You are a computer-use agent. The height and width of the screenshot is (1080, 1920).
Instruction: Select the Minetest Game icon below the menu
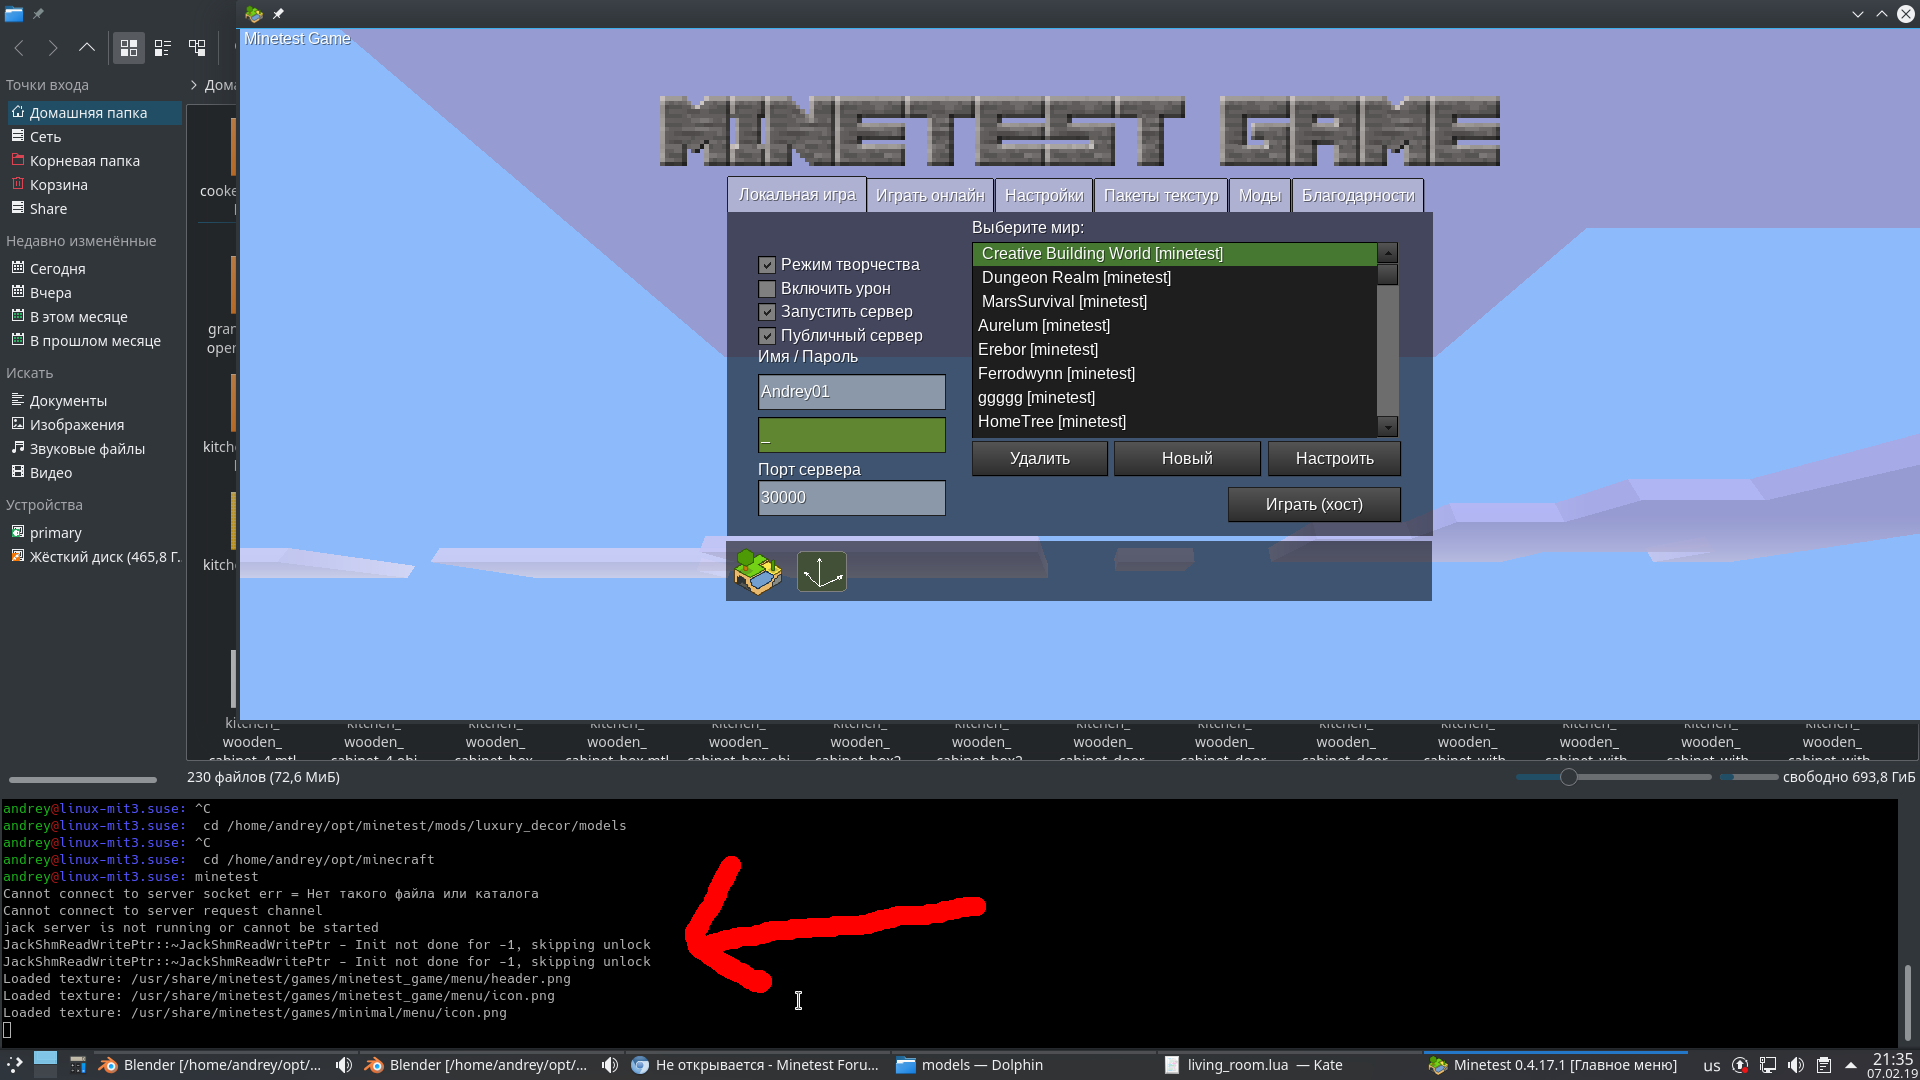pyautogui.click(x=757, y=572)
